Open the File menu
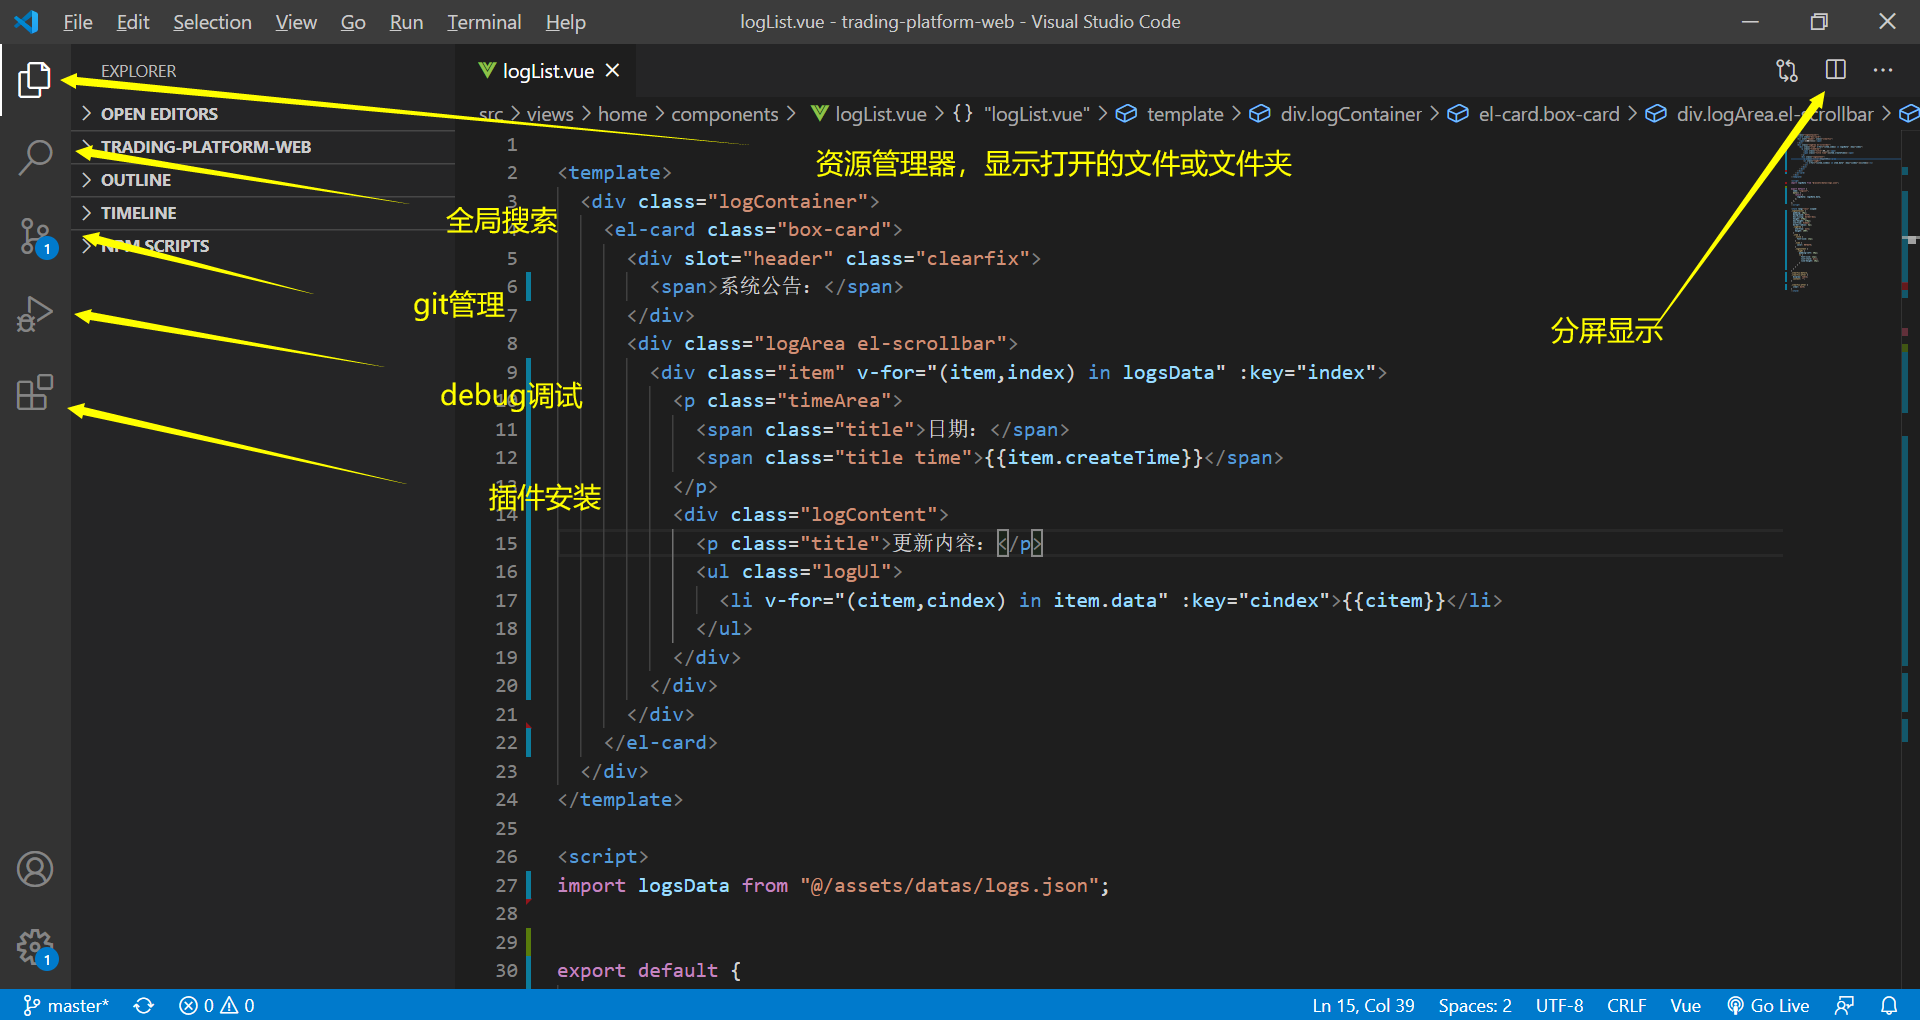Screen dimensions: 1920x1020 click(x=77, y=22)
